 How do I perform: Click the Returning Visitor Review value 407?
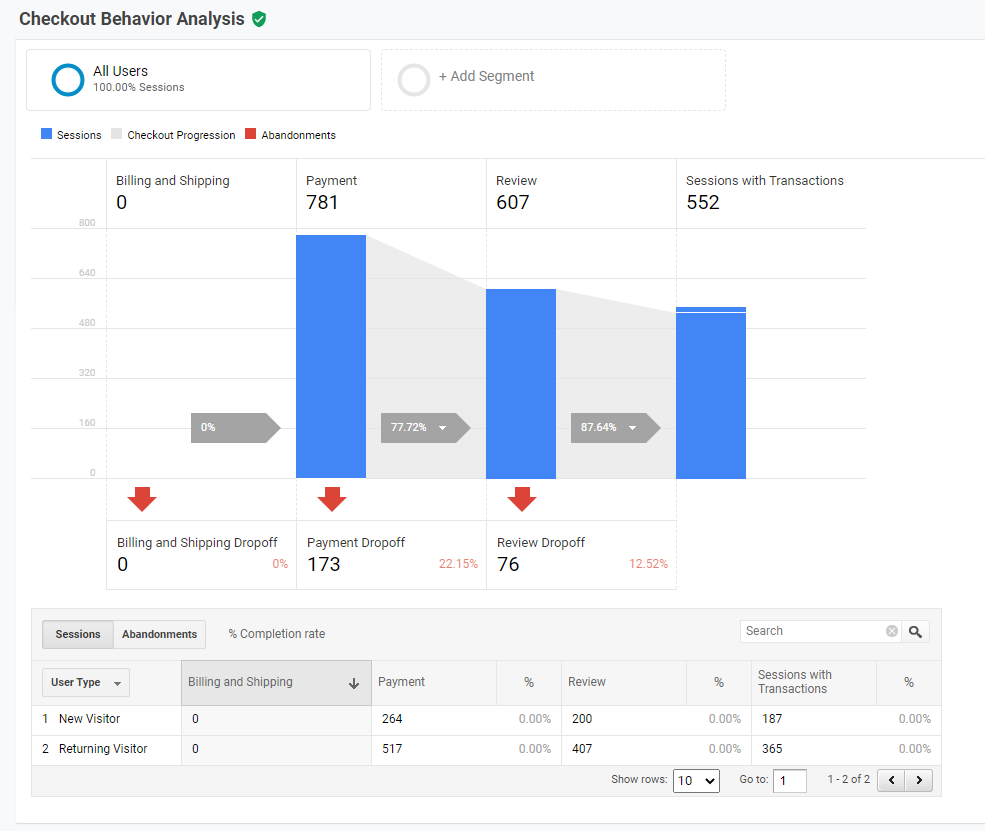pos(582,749)
